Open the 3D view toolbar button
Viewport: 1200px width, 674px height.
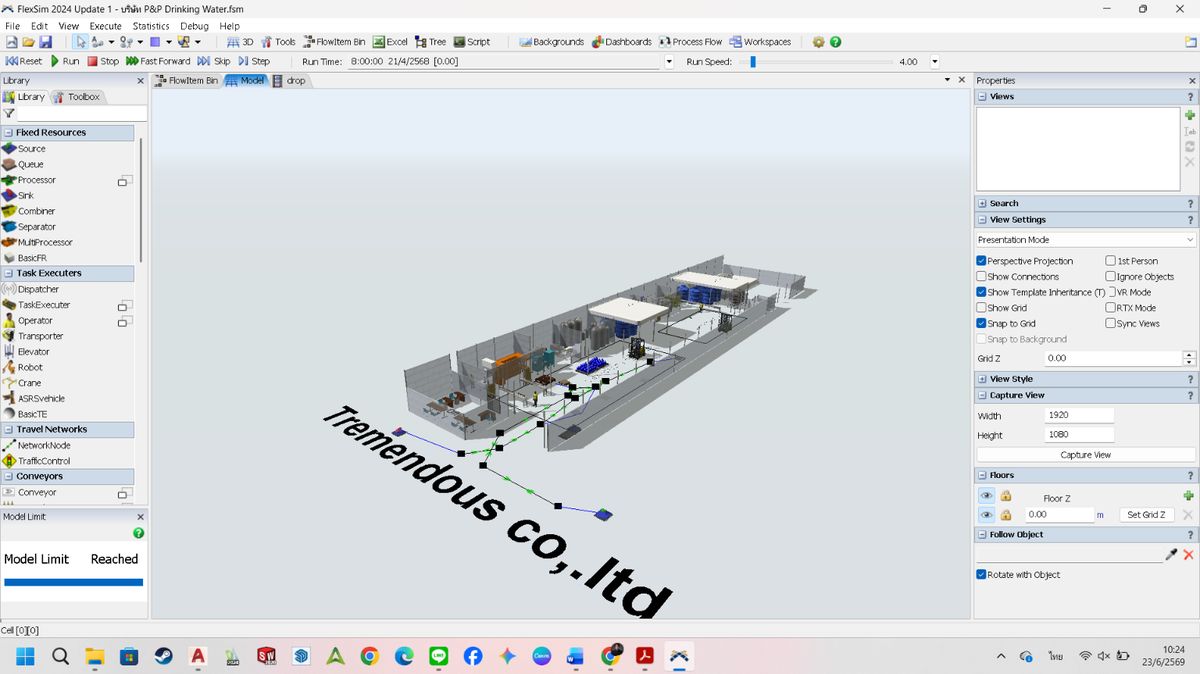(x=240, y=42)
